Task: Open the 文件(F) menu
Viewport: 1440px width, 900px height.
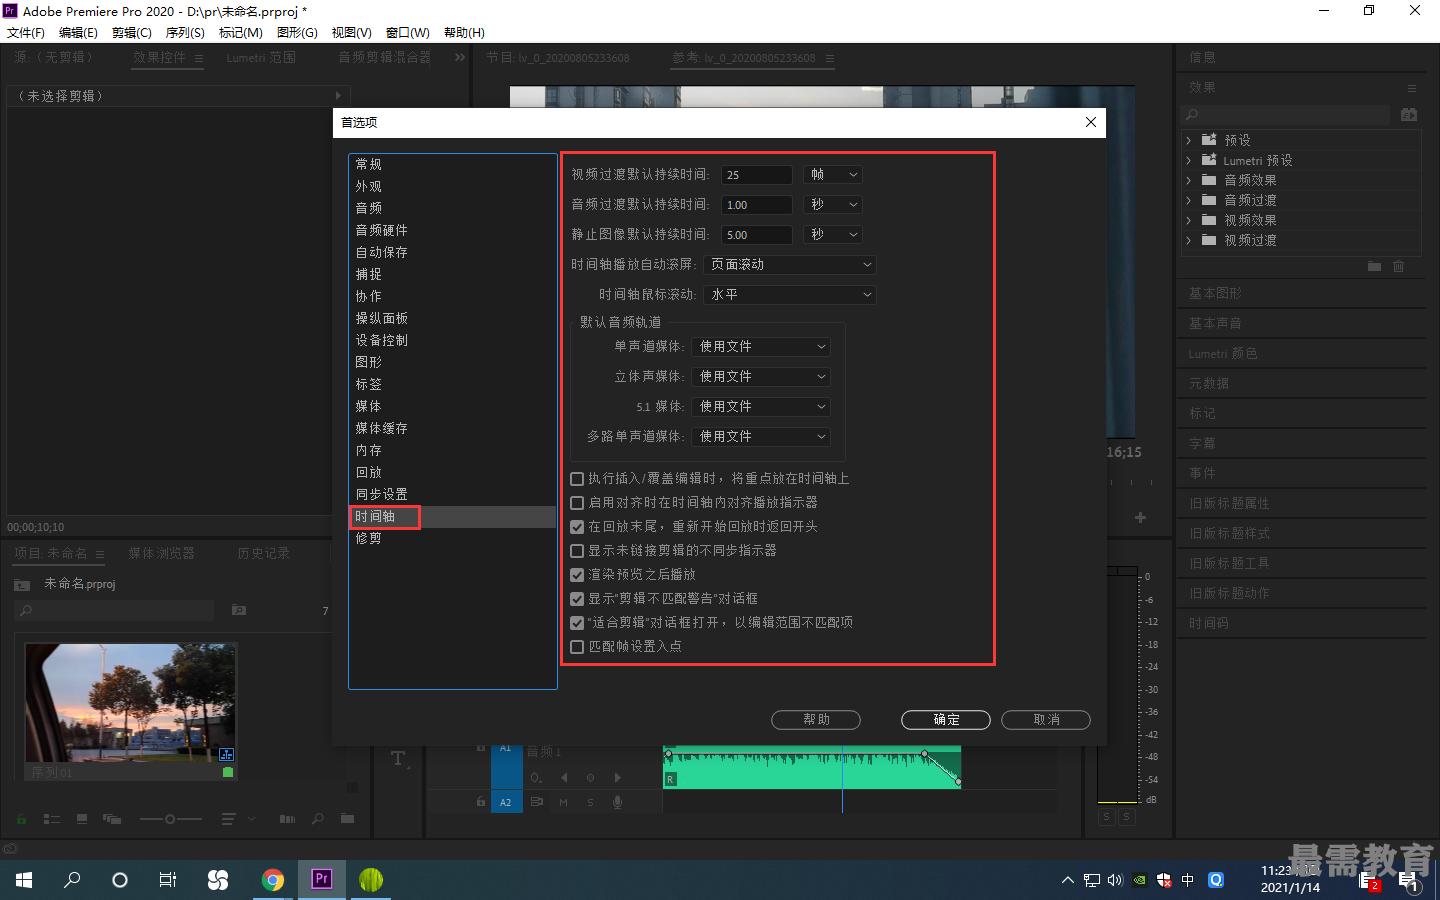Action: (26, 33)
